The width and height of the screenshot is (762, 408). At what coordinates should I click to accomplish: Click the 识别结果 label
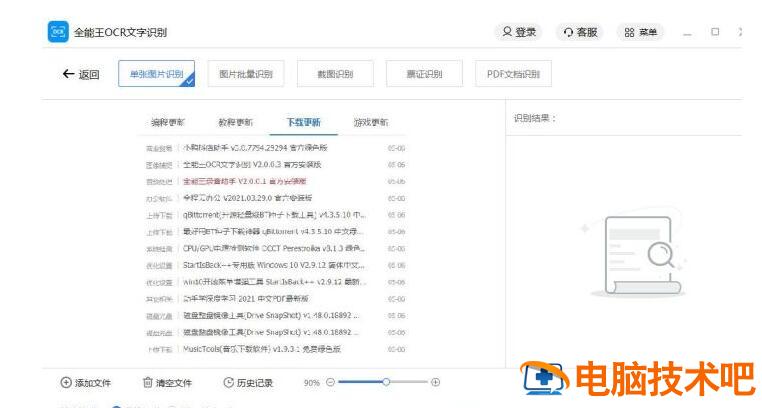point(534,118)
